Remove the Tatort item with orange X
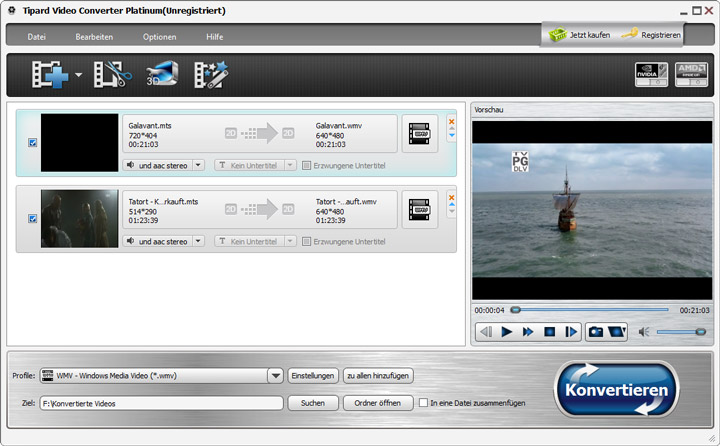This screenshot has height=446, width=720. pyautogui.click(x=451, y=198)
